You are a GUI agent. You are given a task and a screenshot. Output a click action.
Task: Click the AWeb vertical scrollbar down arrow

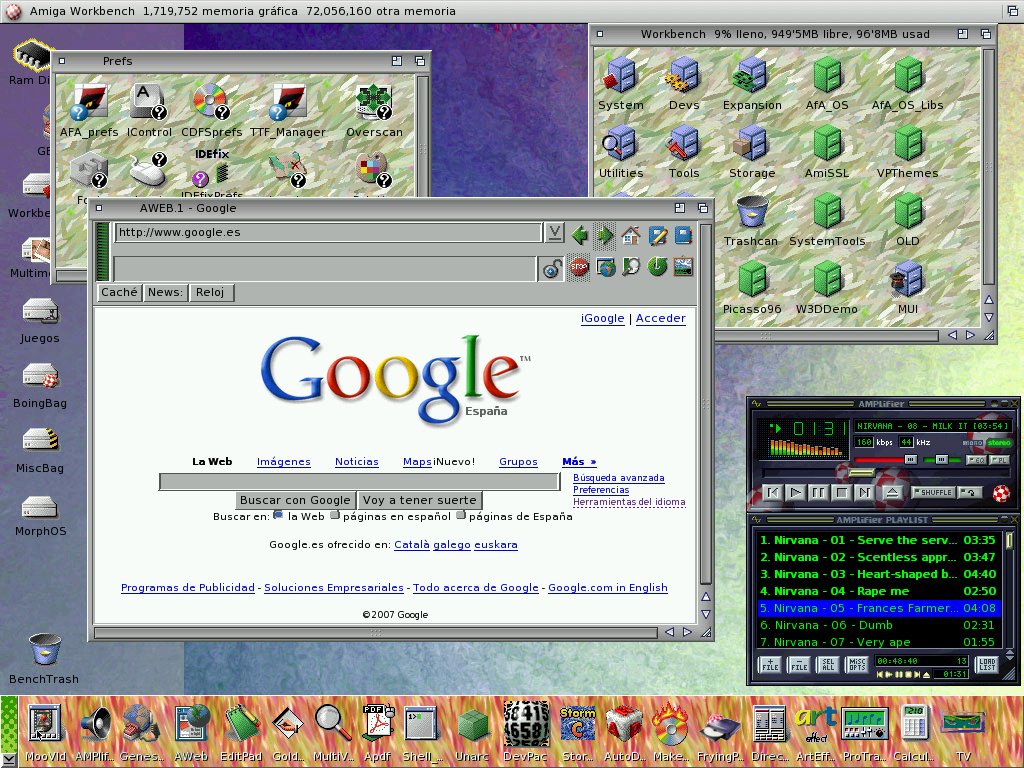pos(706,614)
